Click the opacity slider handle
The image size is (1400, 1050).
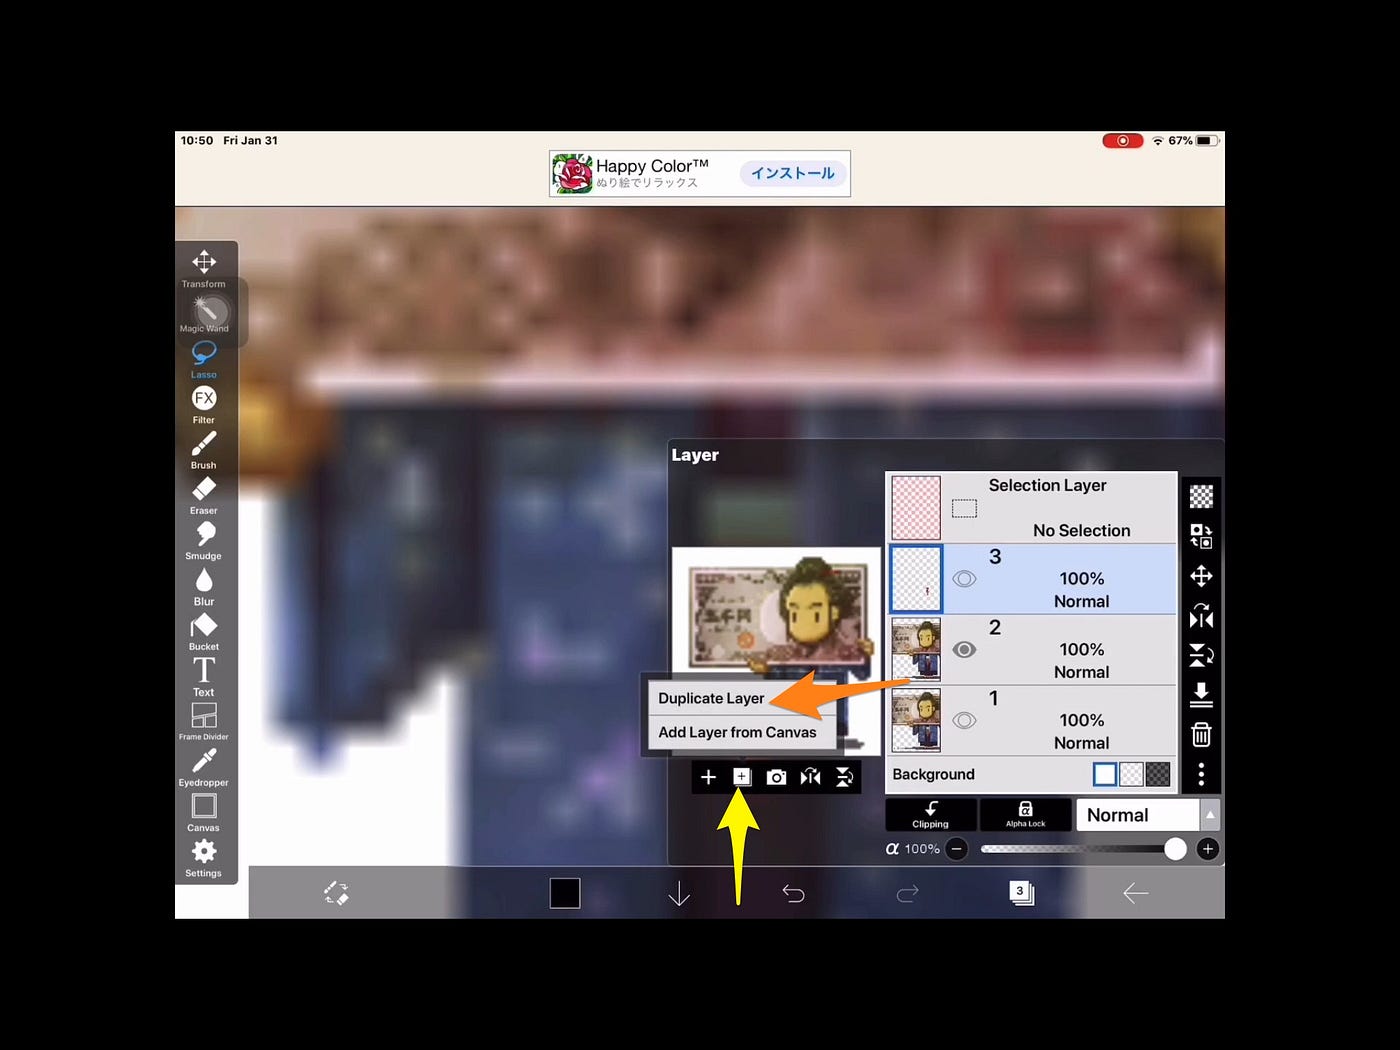1175,849
